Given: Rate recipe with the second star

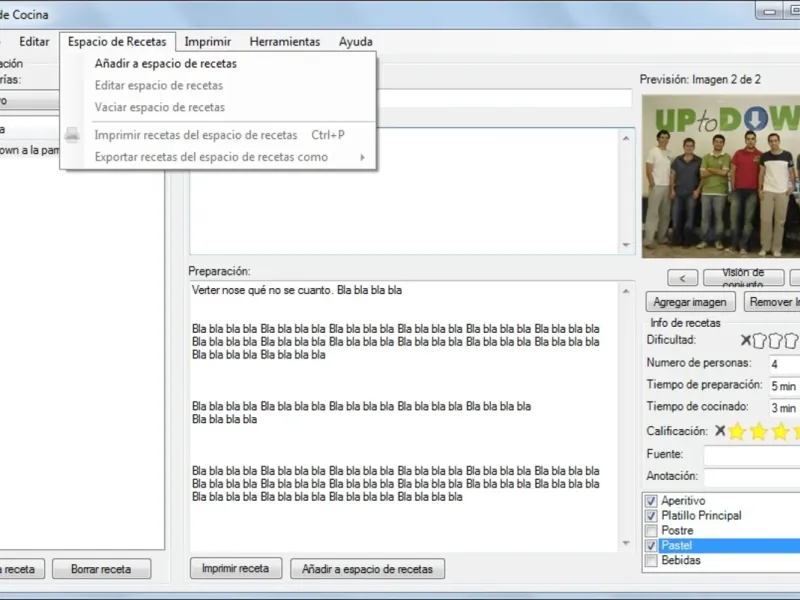Looking at the screenshot, I should [x=759, y=432].
